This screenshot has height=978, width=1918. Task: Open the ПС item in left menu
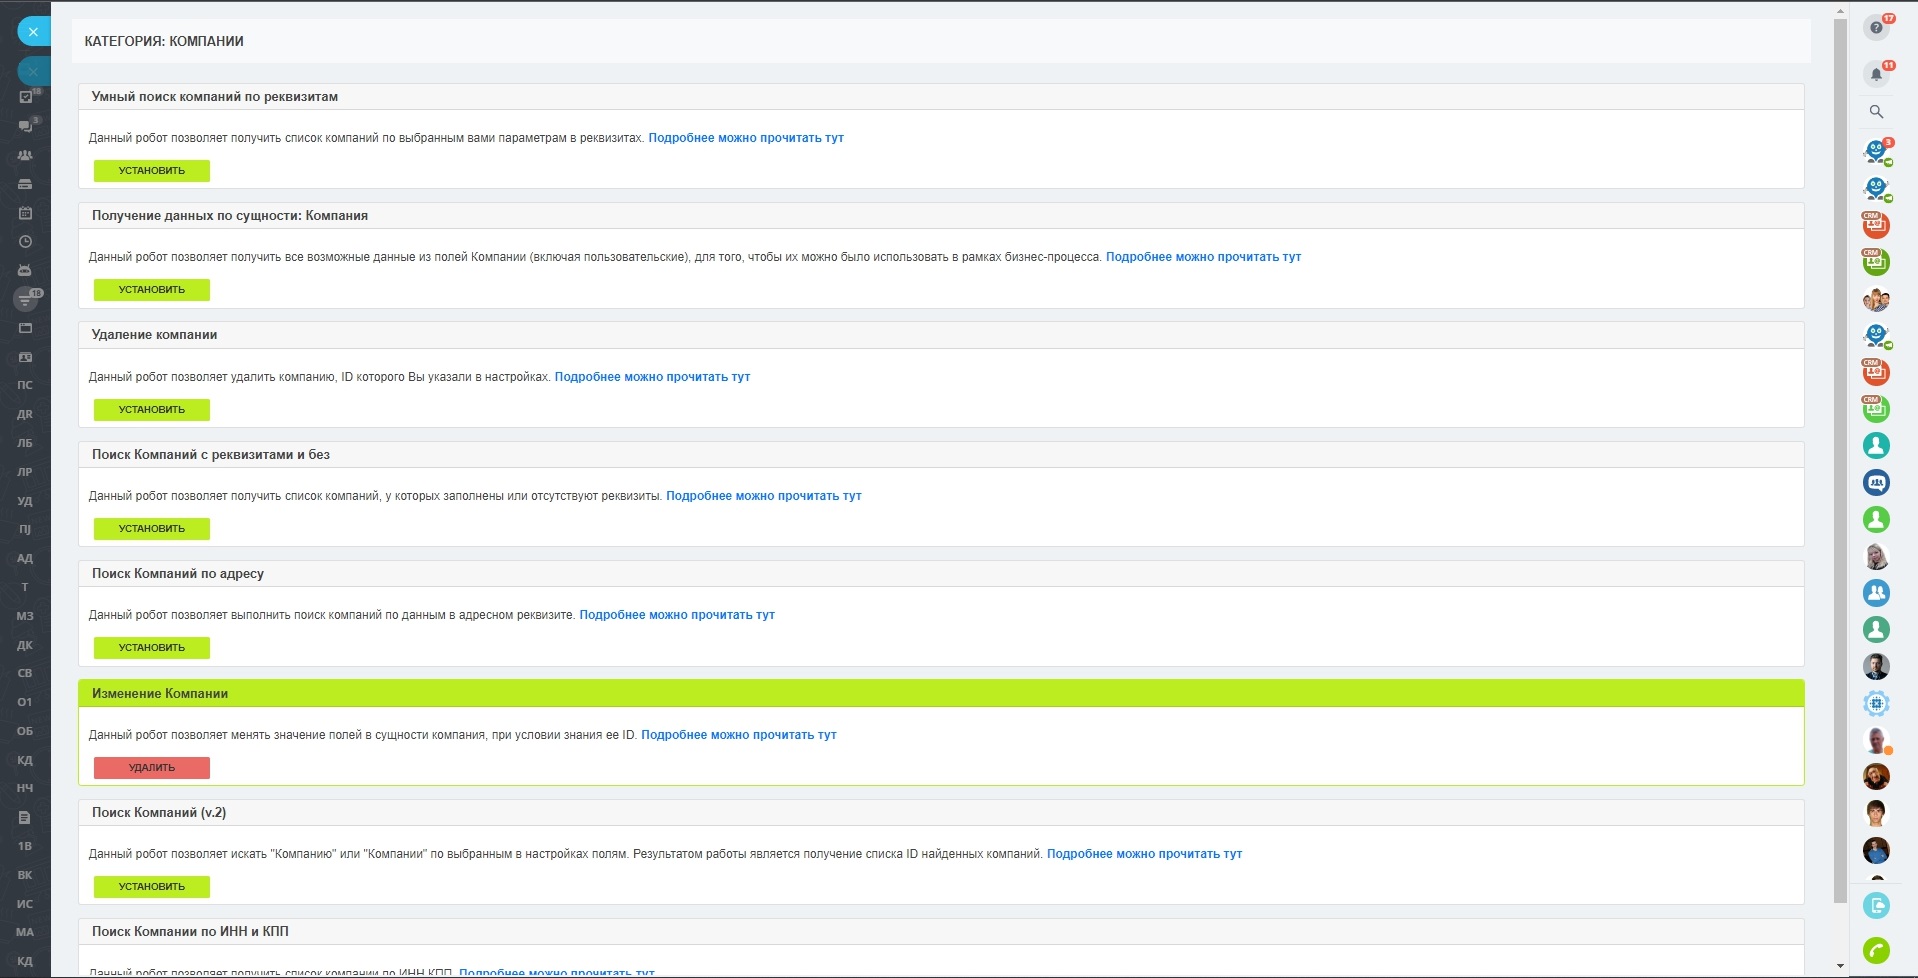click(x=25, y=385)
